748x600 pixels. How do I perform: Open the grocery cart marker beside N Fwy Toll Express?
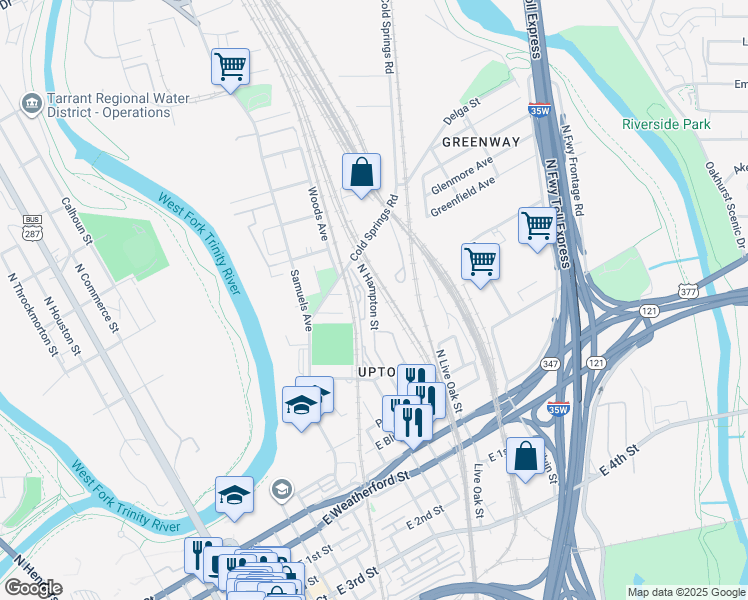click(538, 228)
